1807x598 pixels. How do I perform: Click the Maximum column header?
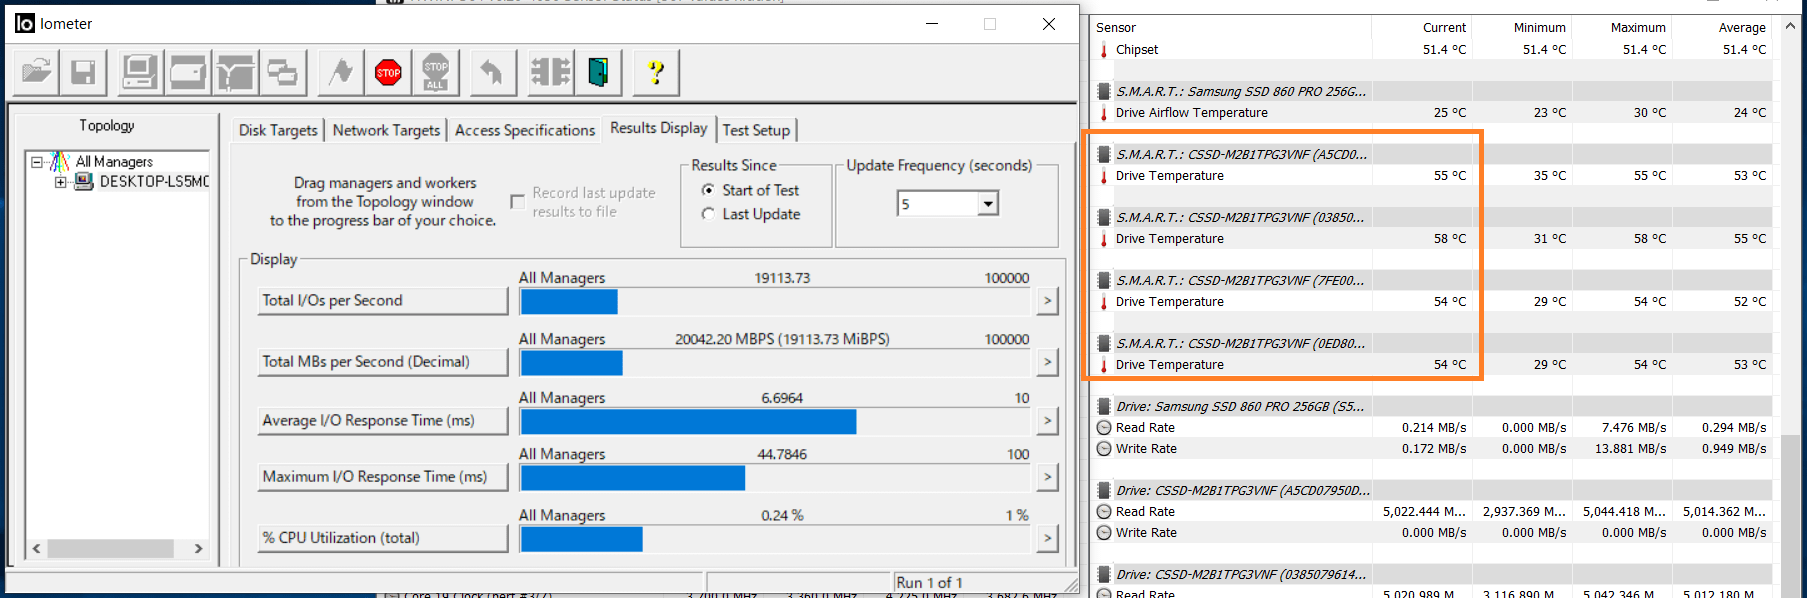pos(1621,28)
